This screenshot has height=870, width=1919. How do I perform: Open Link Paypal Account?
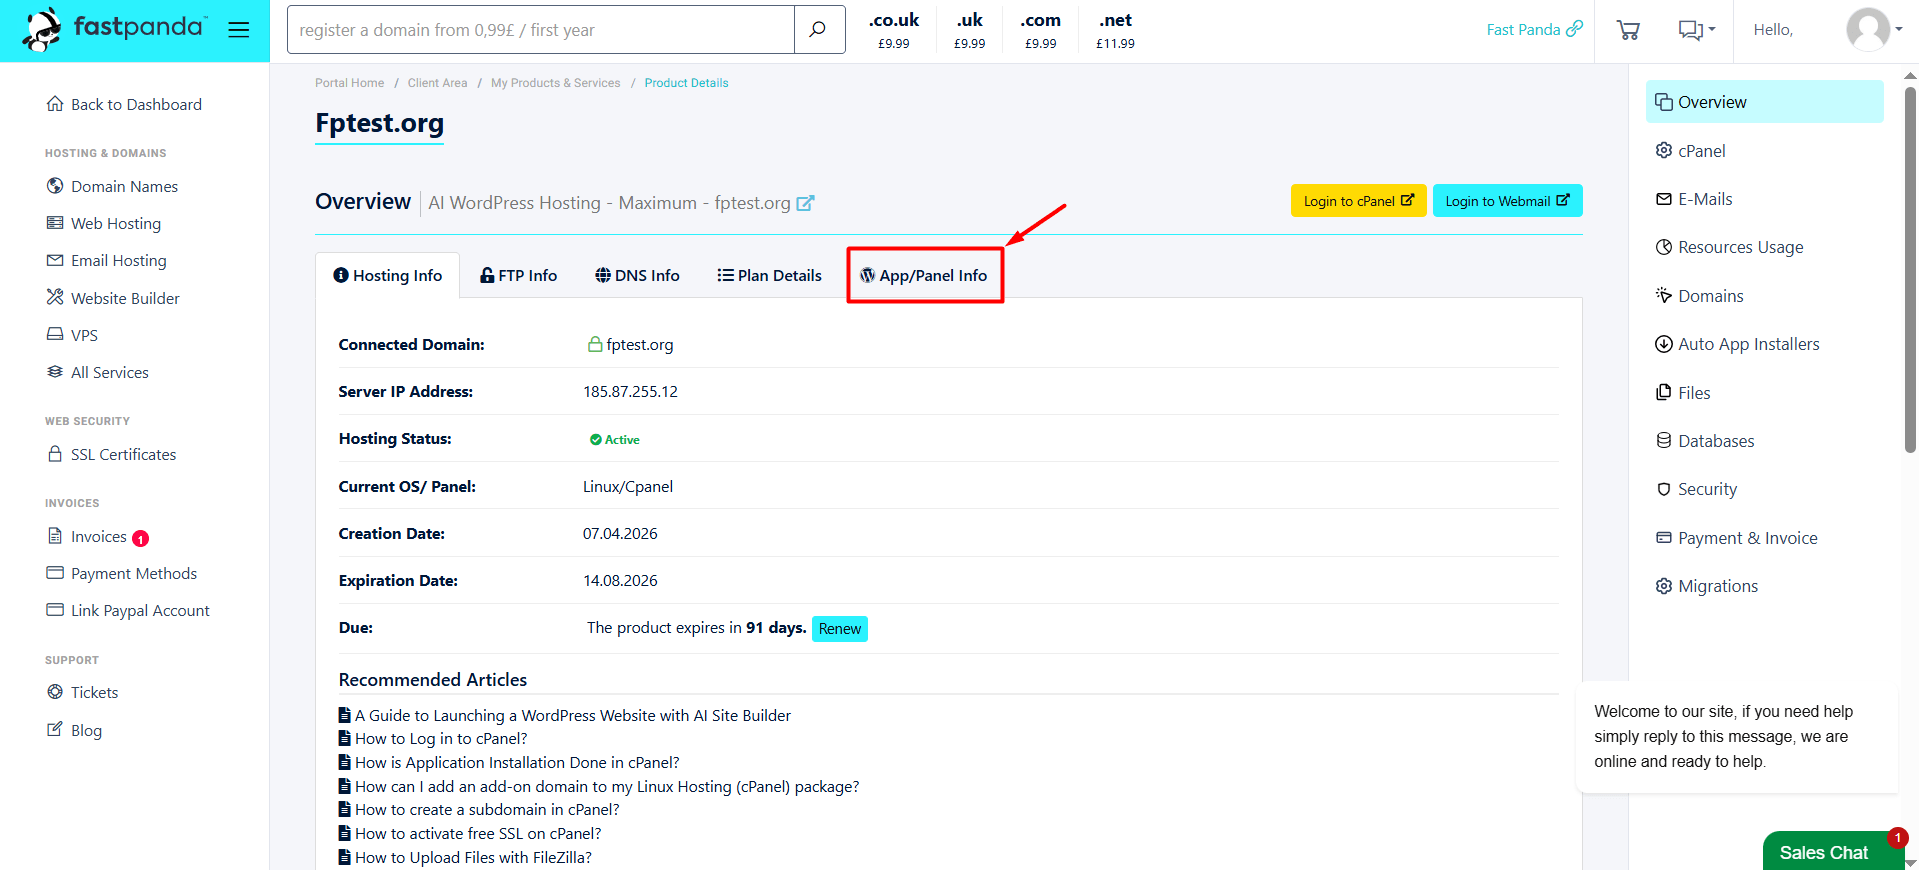click(128, 610)
